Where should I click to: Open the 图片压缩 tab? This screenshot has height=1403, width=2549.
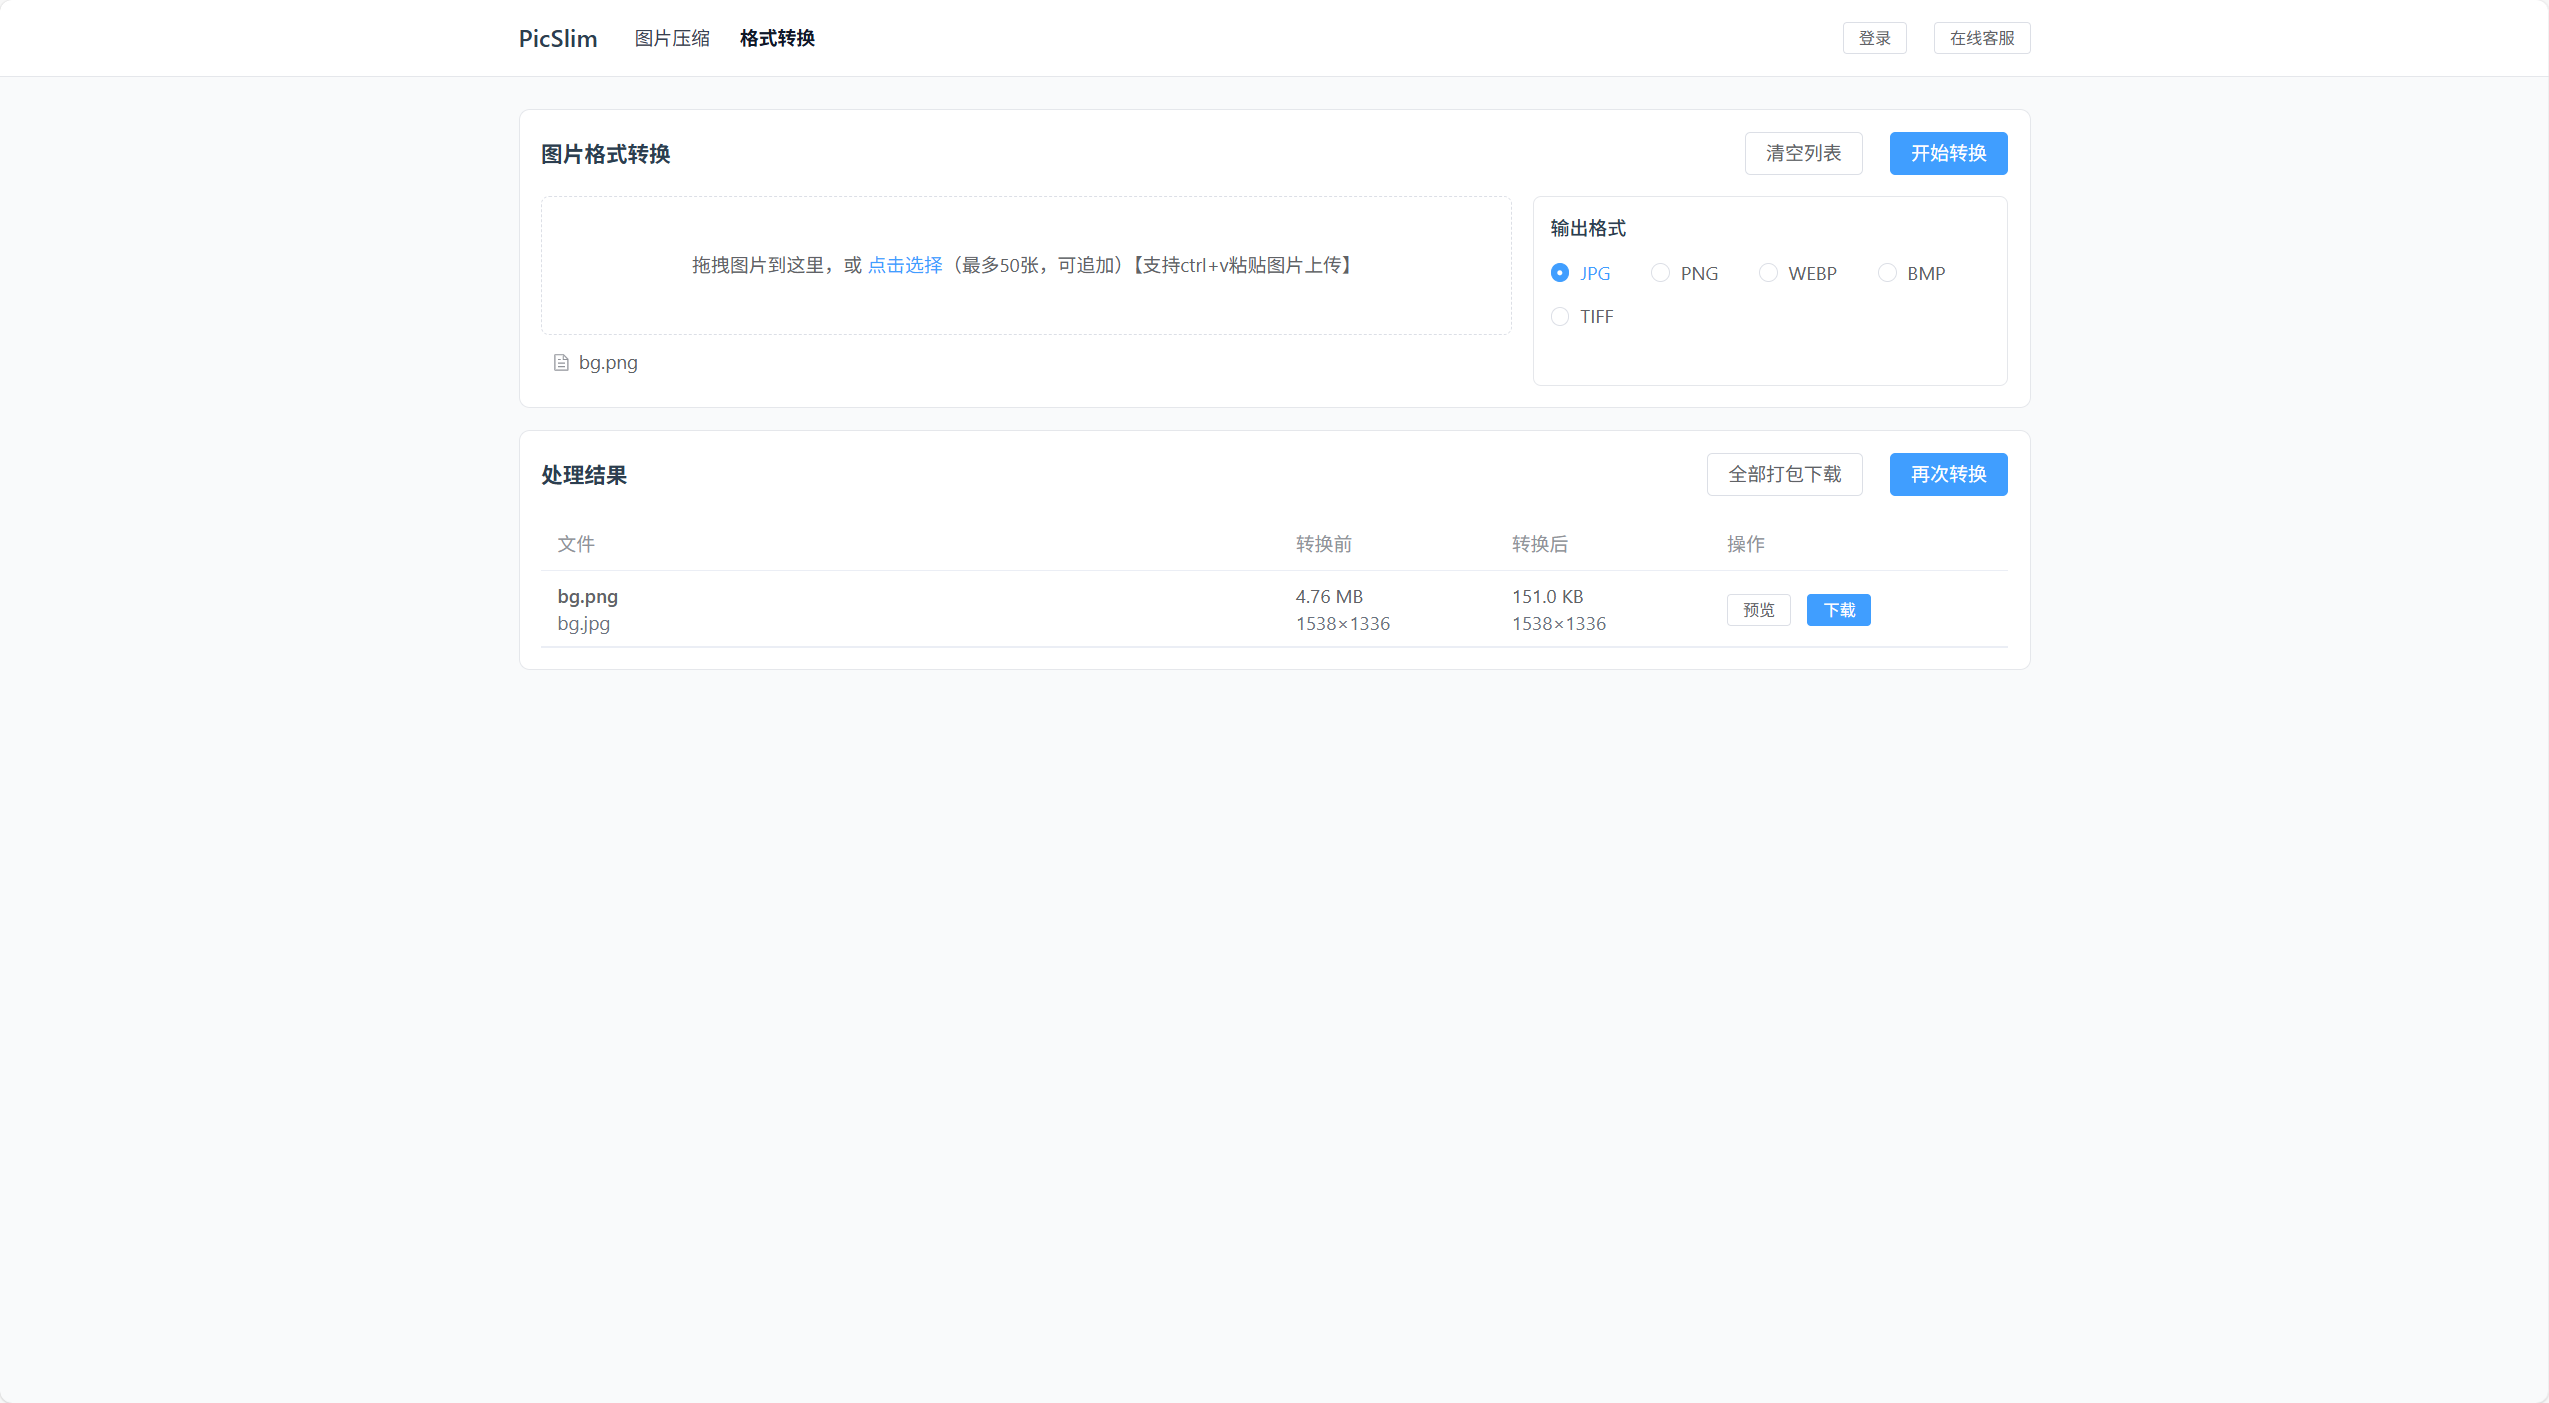point(672,38)
